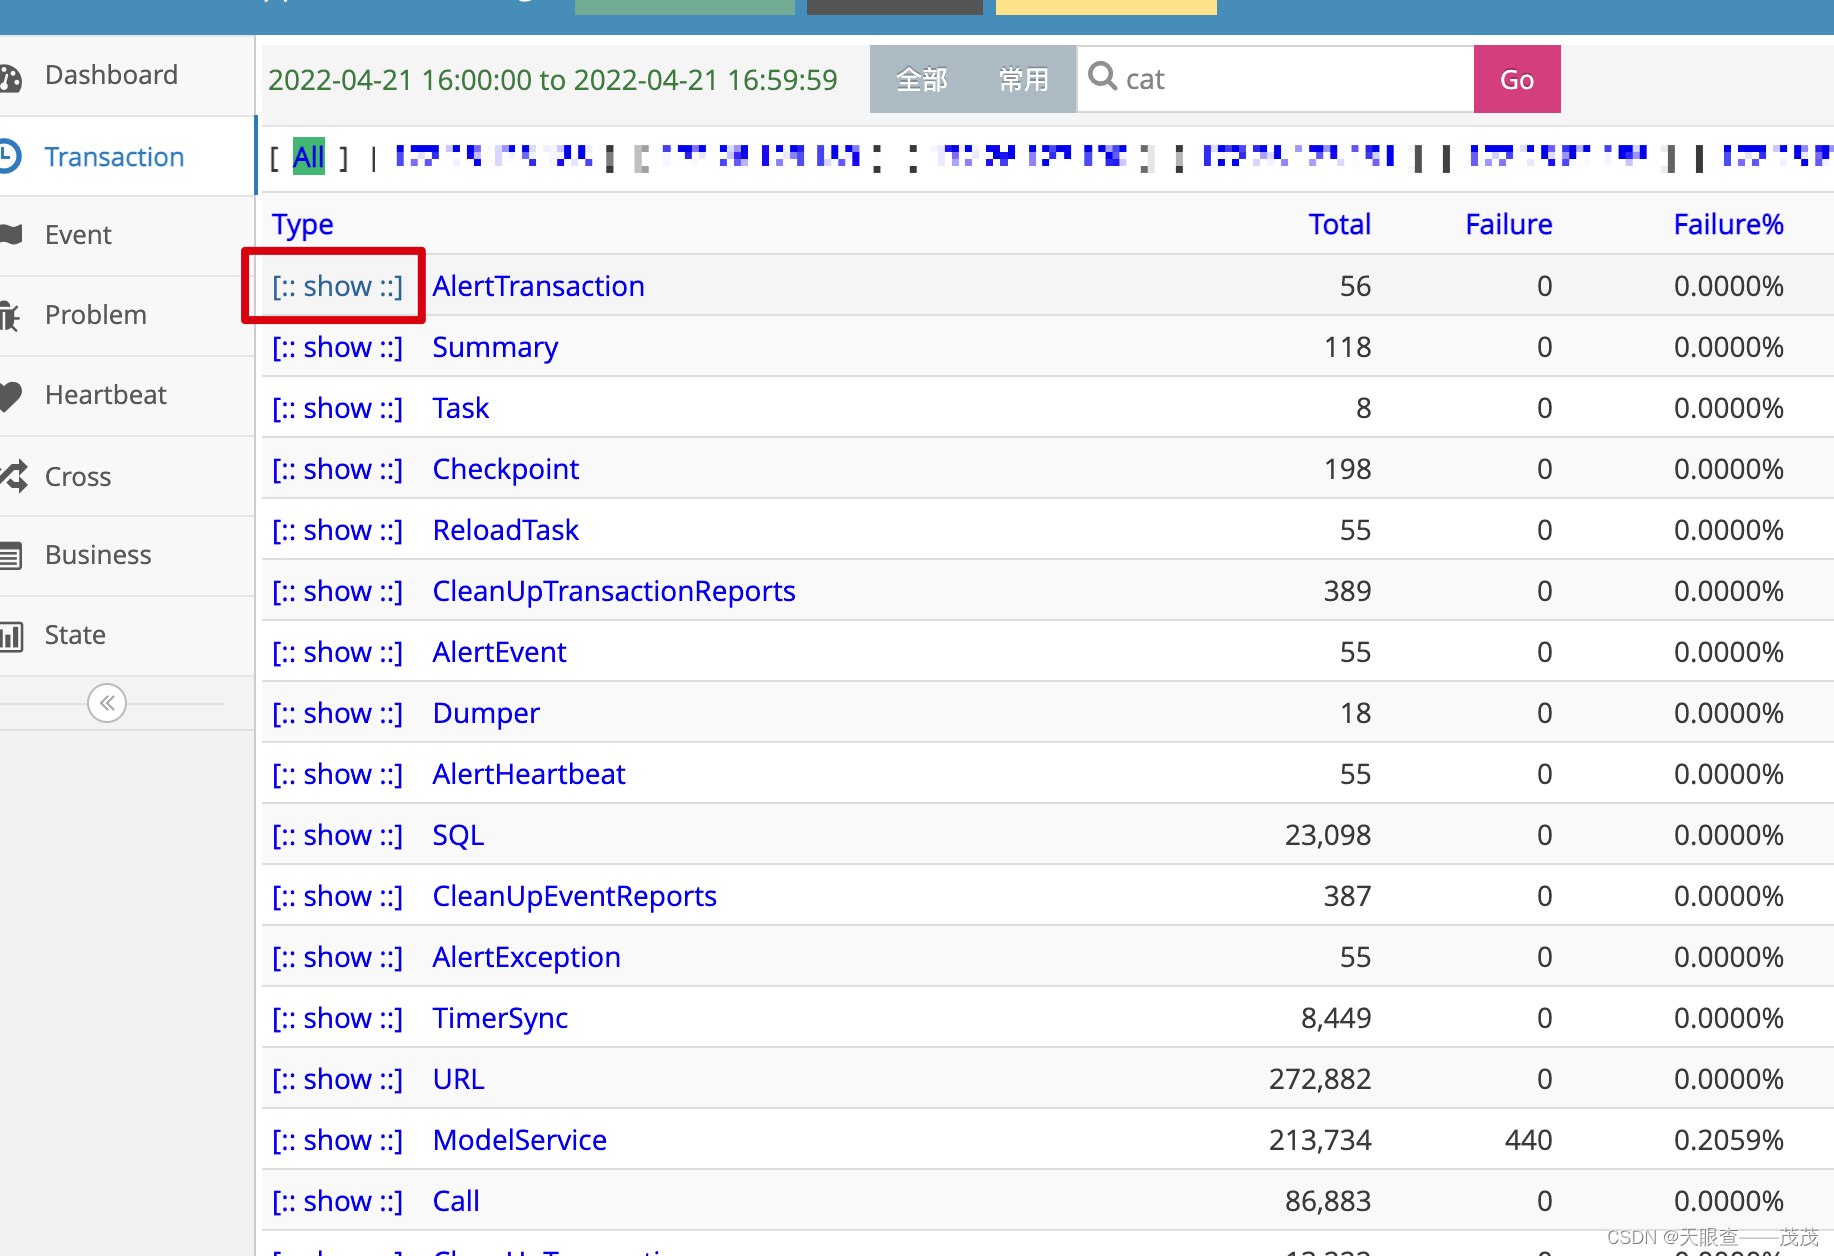Expand show for TimerSync row
The width and height of the screenshot is (1834, 1256).
337,1018
